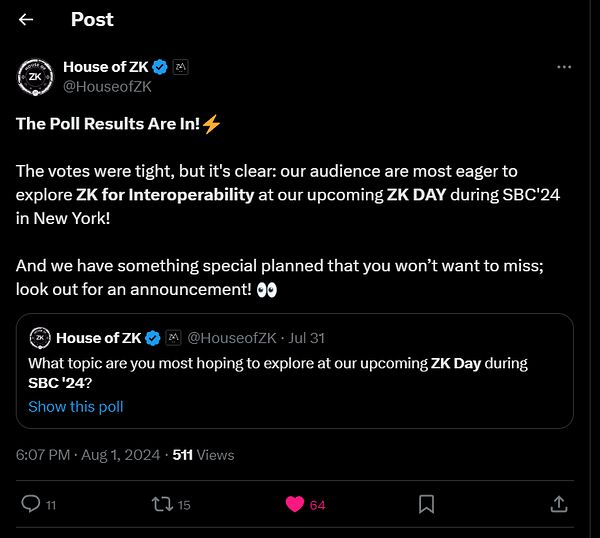Unlike the post via the pink heart

(295, 504)
